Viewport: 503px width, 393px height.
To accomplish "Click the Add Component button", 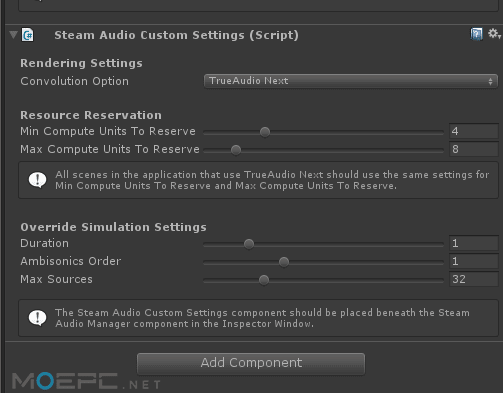I will pyautogui.click(x=251, y=363).
